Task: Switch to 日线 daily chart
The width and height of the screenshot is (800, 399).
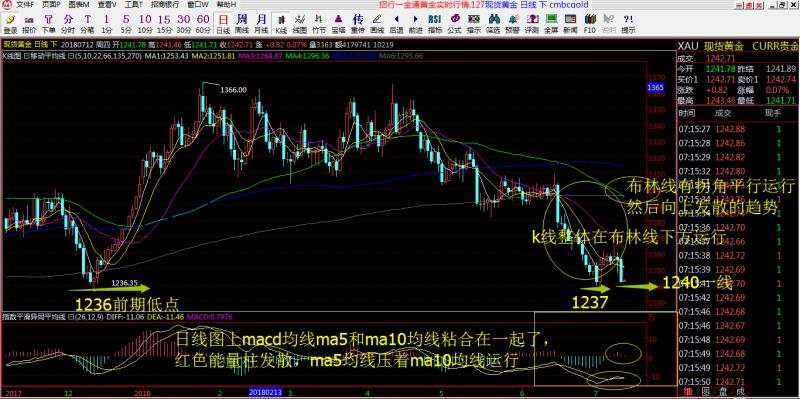Action: tap(223, 23)
